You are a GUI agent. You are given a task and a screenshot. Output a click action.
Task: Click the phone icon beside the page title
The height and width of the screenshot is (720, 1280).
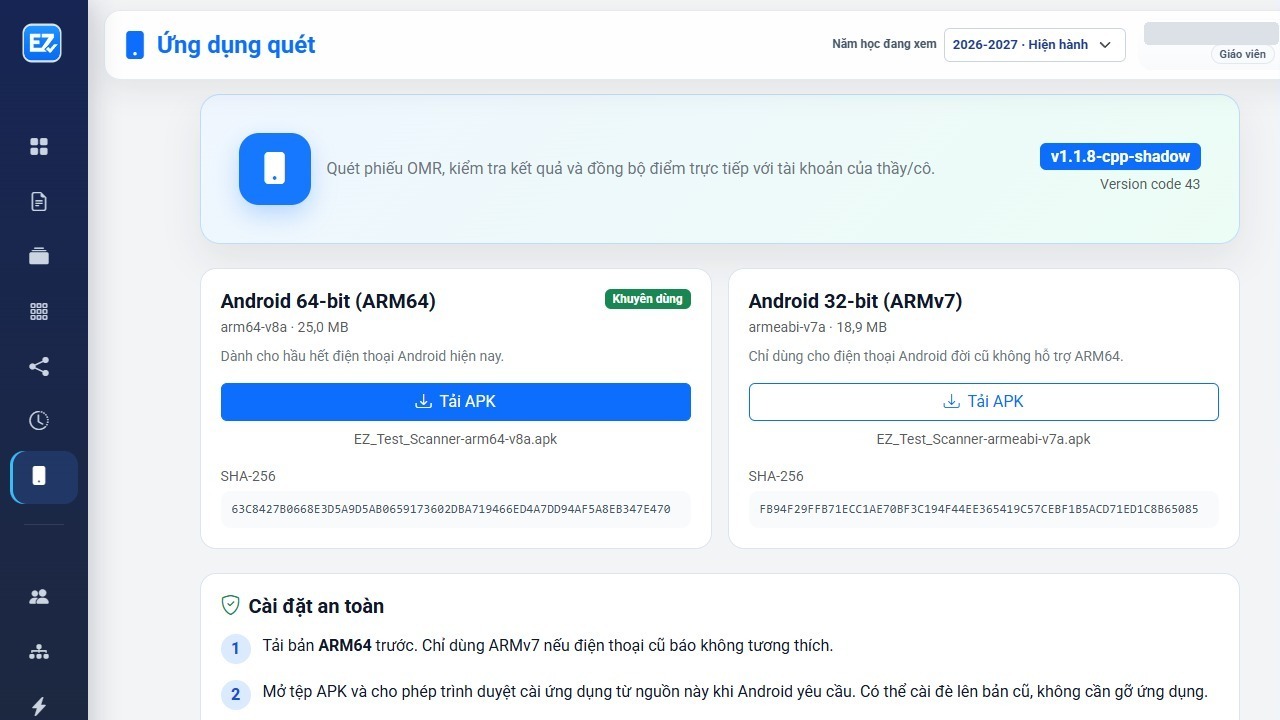tap(135, 45)
